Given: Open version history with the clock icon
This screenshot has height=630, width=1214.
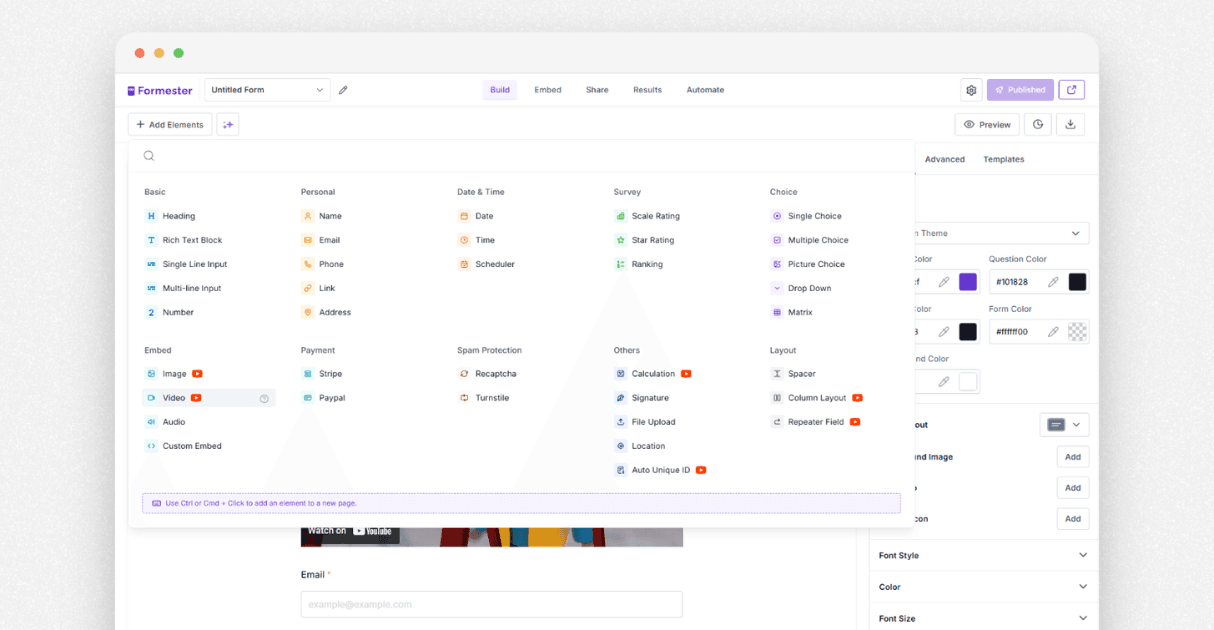Looking at the screenshot, I should coord(1037,124).
